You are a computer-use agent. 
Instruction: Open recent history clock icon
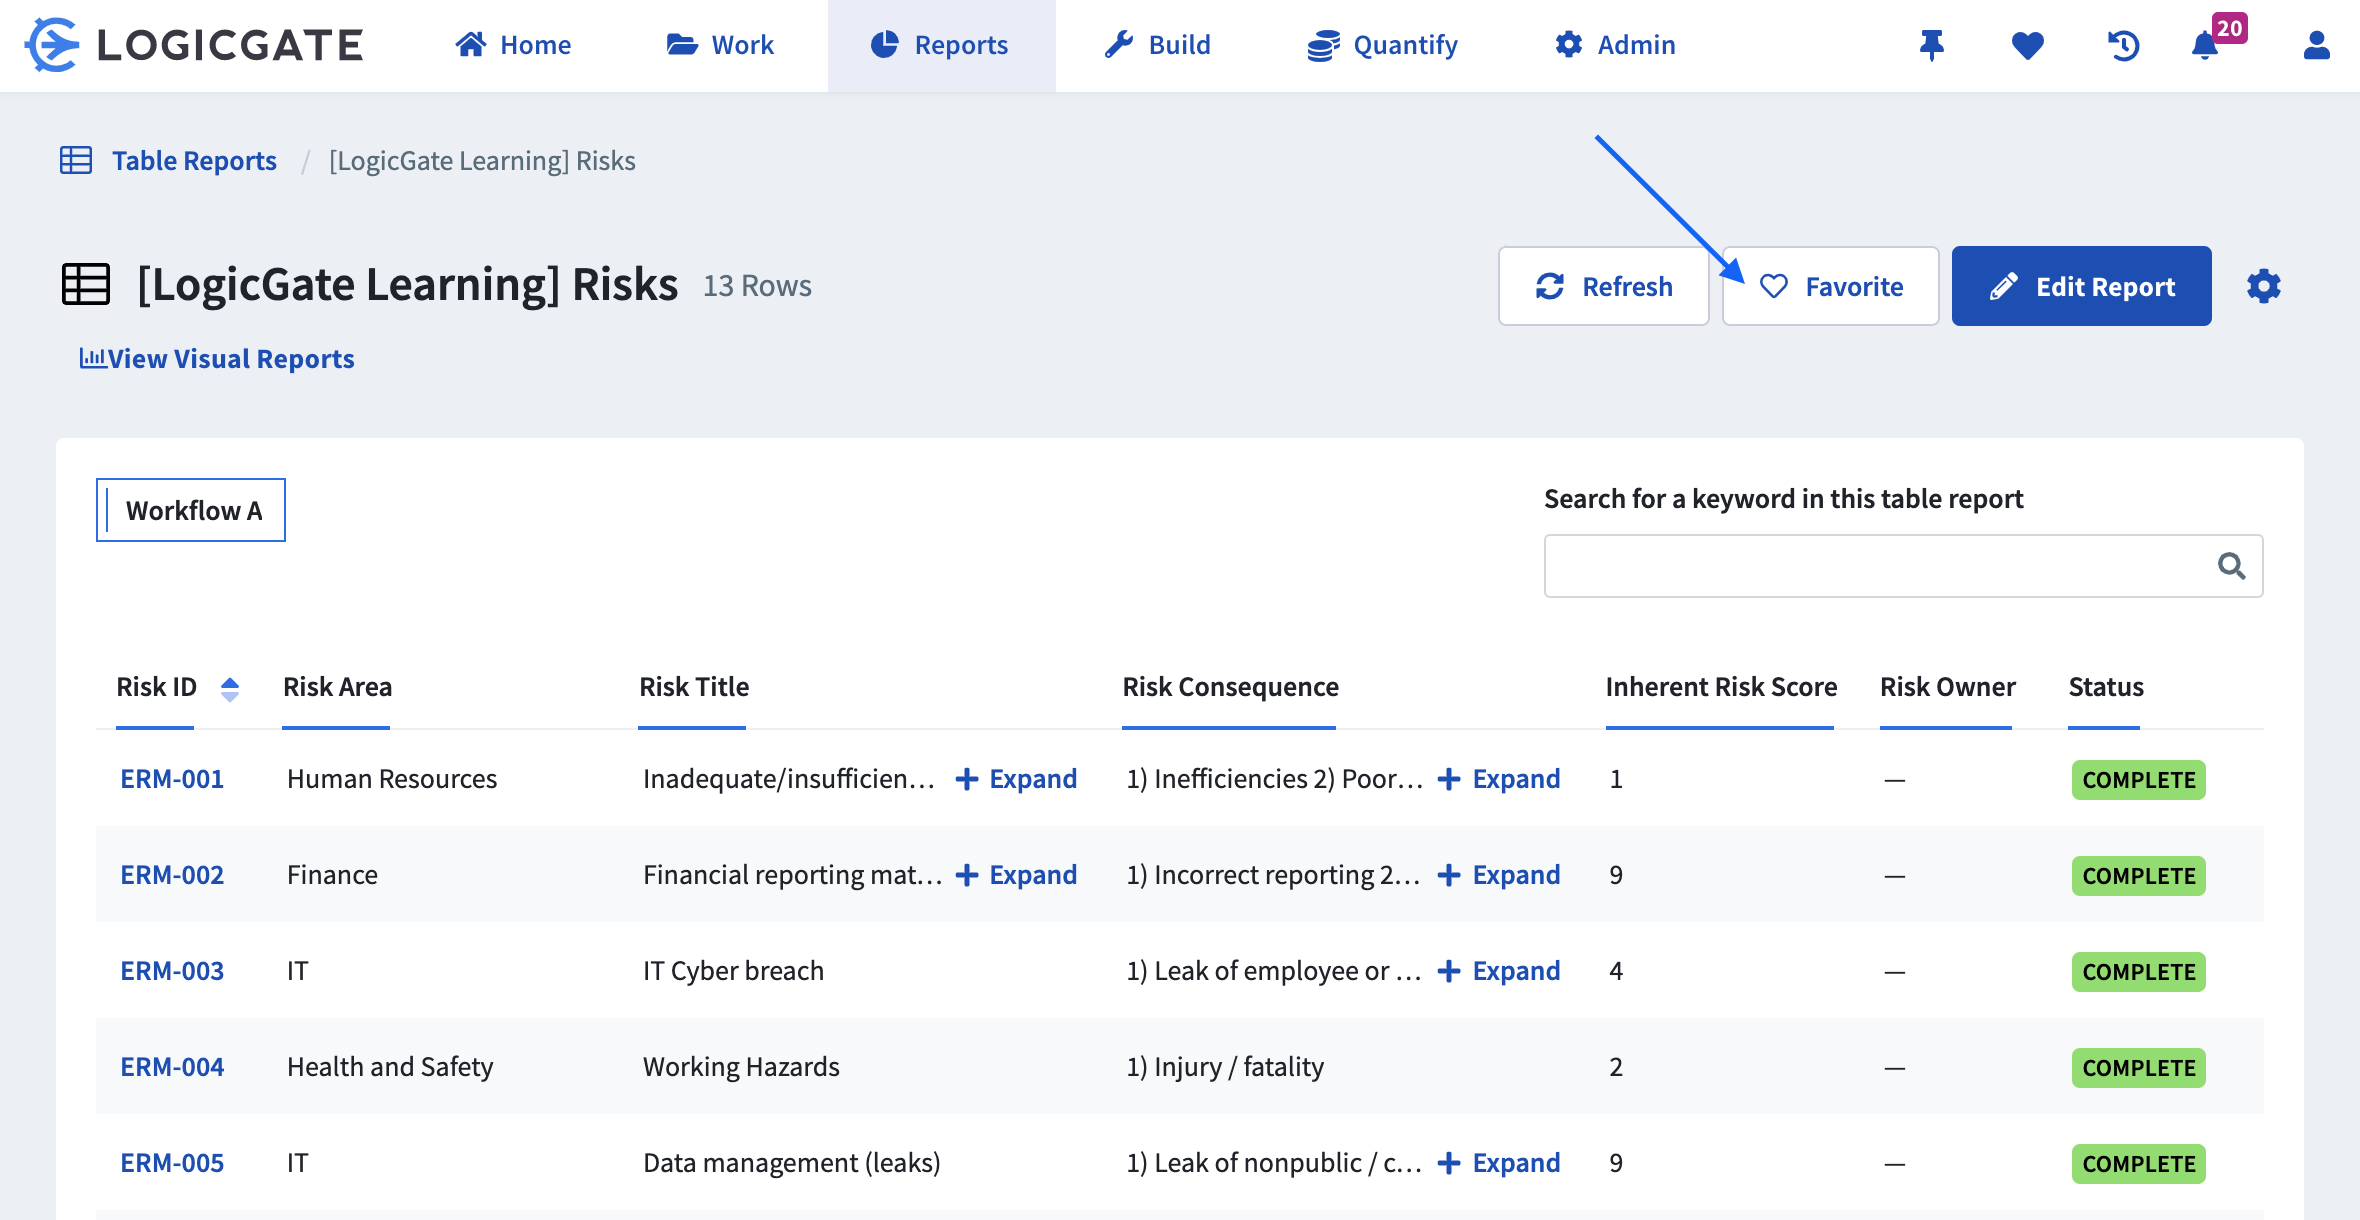(2123, 45)
